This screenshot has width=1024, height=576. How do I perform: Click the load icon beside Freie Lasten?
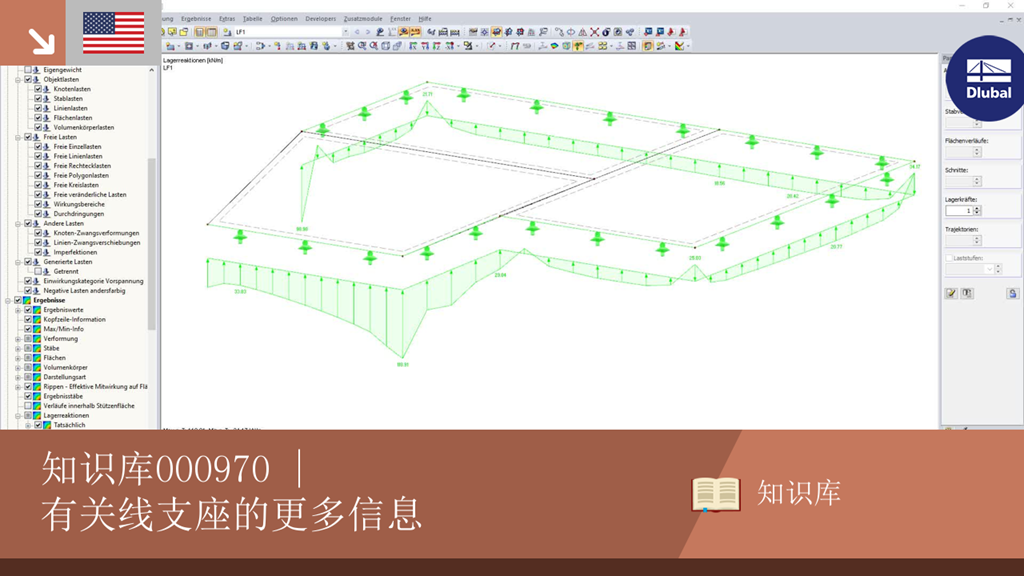click(x=37, y=137)
